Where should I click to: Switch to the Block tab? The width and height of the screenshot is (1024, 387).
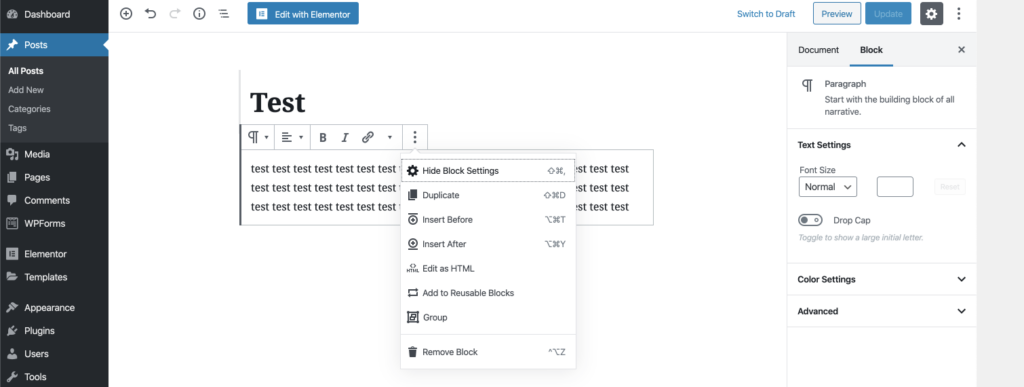coord(871,50)
